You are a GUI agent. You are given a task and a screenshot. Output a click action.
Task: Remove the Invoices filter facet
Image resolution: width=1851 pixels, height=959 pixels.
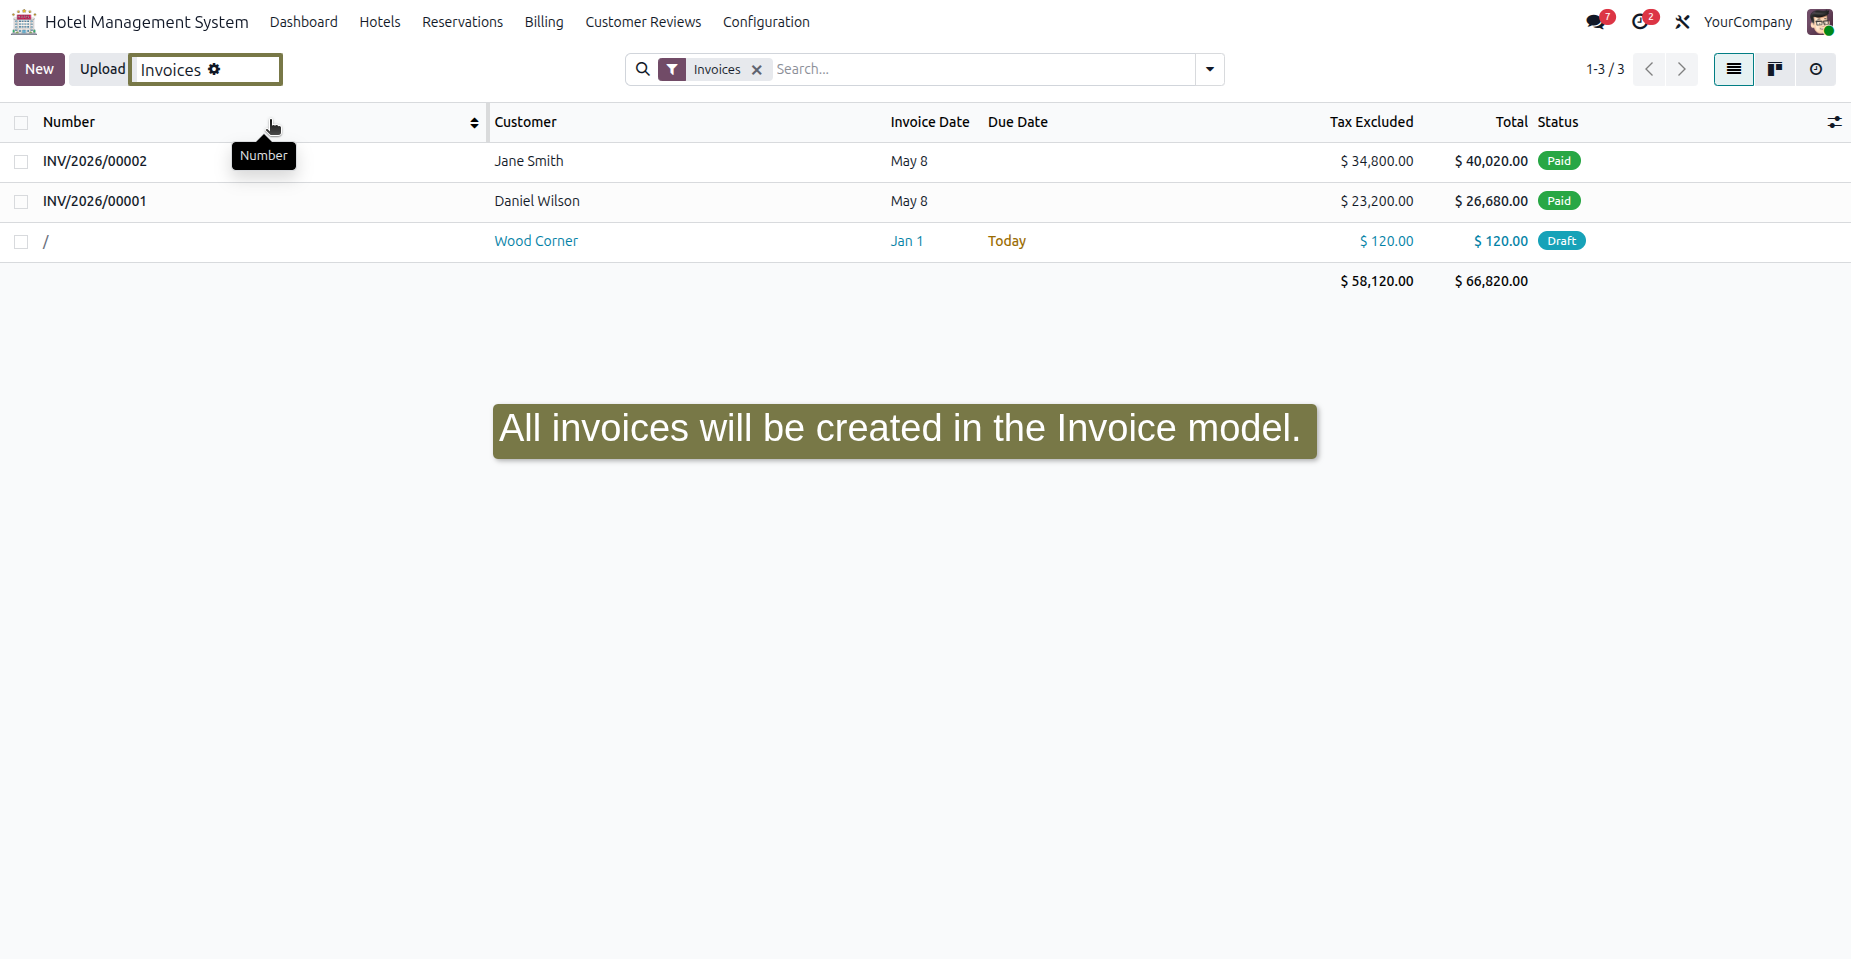tap(757, 70)
